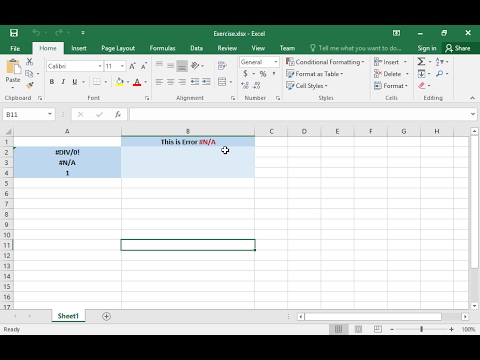Open Format as Table menu
480x360 pixels.
tap(315, 74)
